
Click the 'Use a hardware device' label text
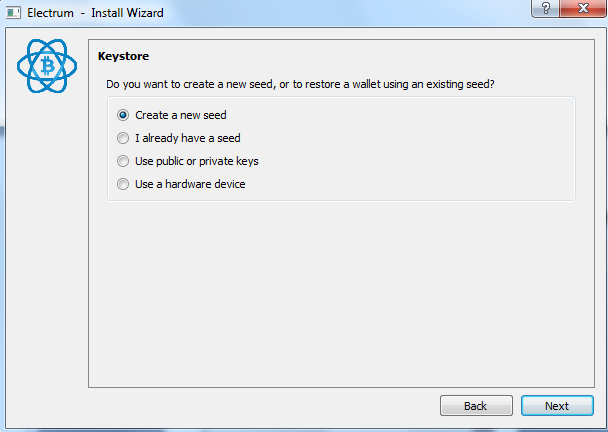click(190, 184)
